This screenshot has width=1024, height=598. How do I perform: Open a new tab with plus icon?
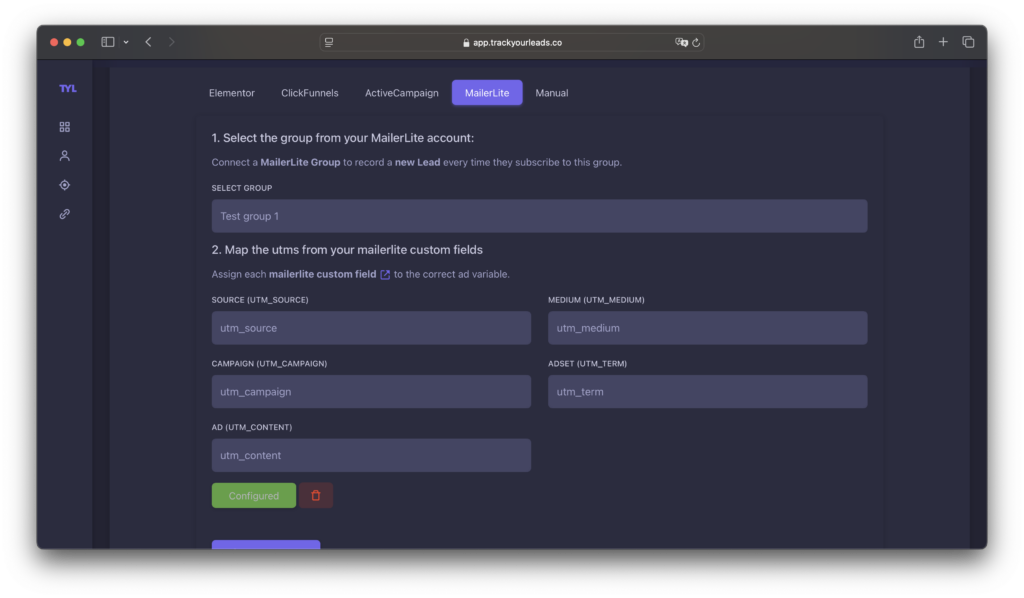click(x=943, y=42)
